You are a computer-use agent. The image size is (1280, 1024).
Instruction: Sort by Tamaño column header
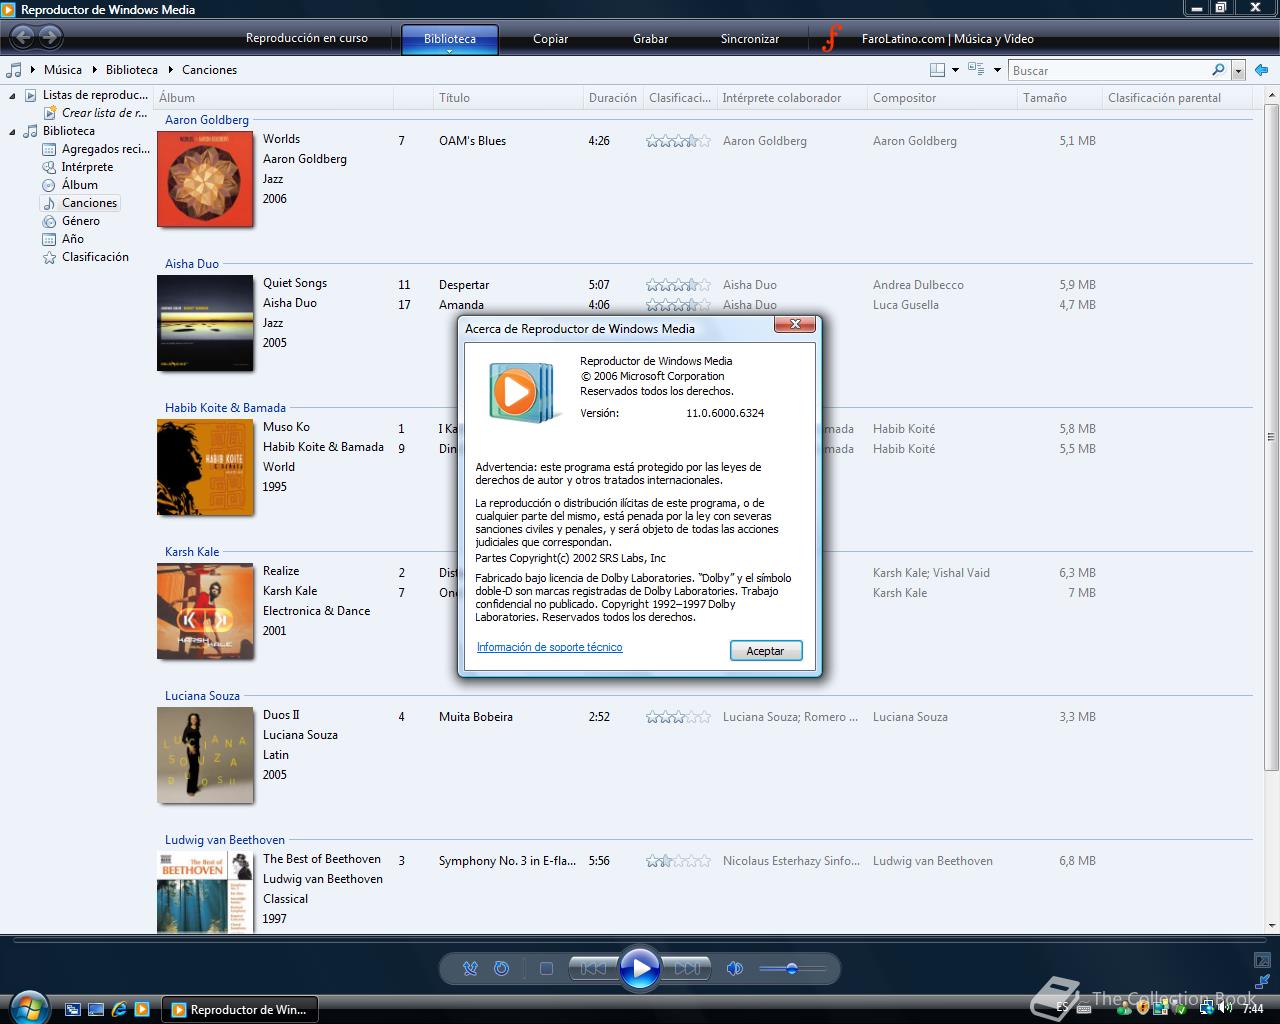click(1059, 98)
